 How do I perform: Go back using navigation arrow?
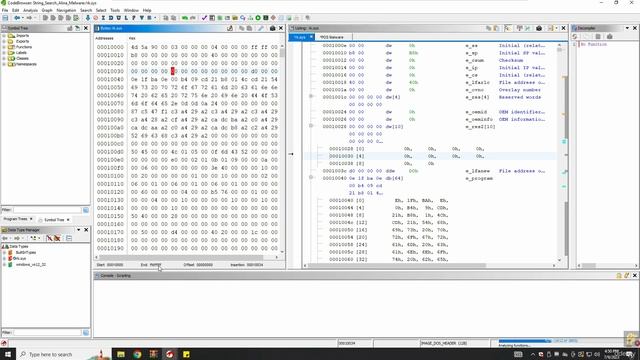click(17, 18)
